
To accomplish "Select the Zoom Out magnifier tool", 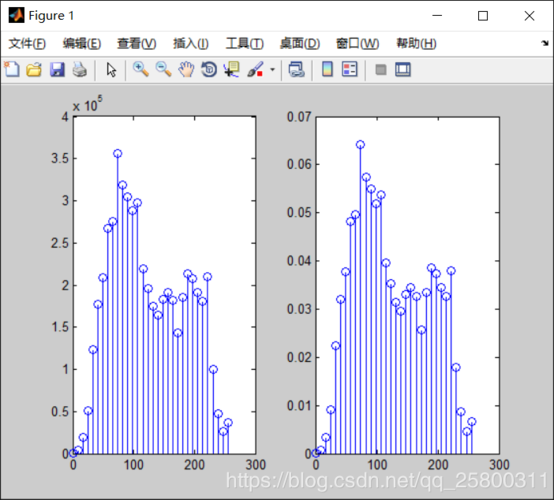I will 164,69.
